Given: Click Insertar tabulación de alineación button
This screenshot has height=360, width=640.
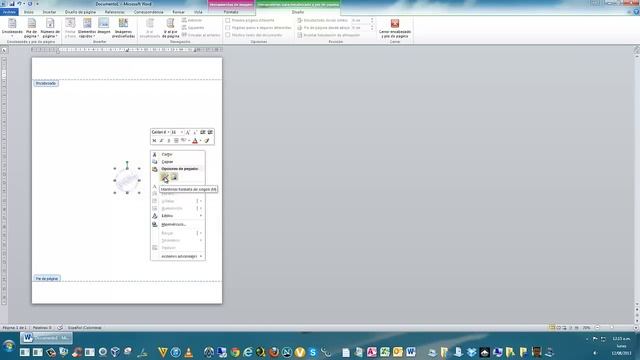Looking at the screenshot, I should pyautogui.click(x=329, y=35).
